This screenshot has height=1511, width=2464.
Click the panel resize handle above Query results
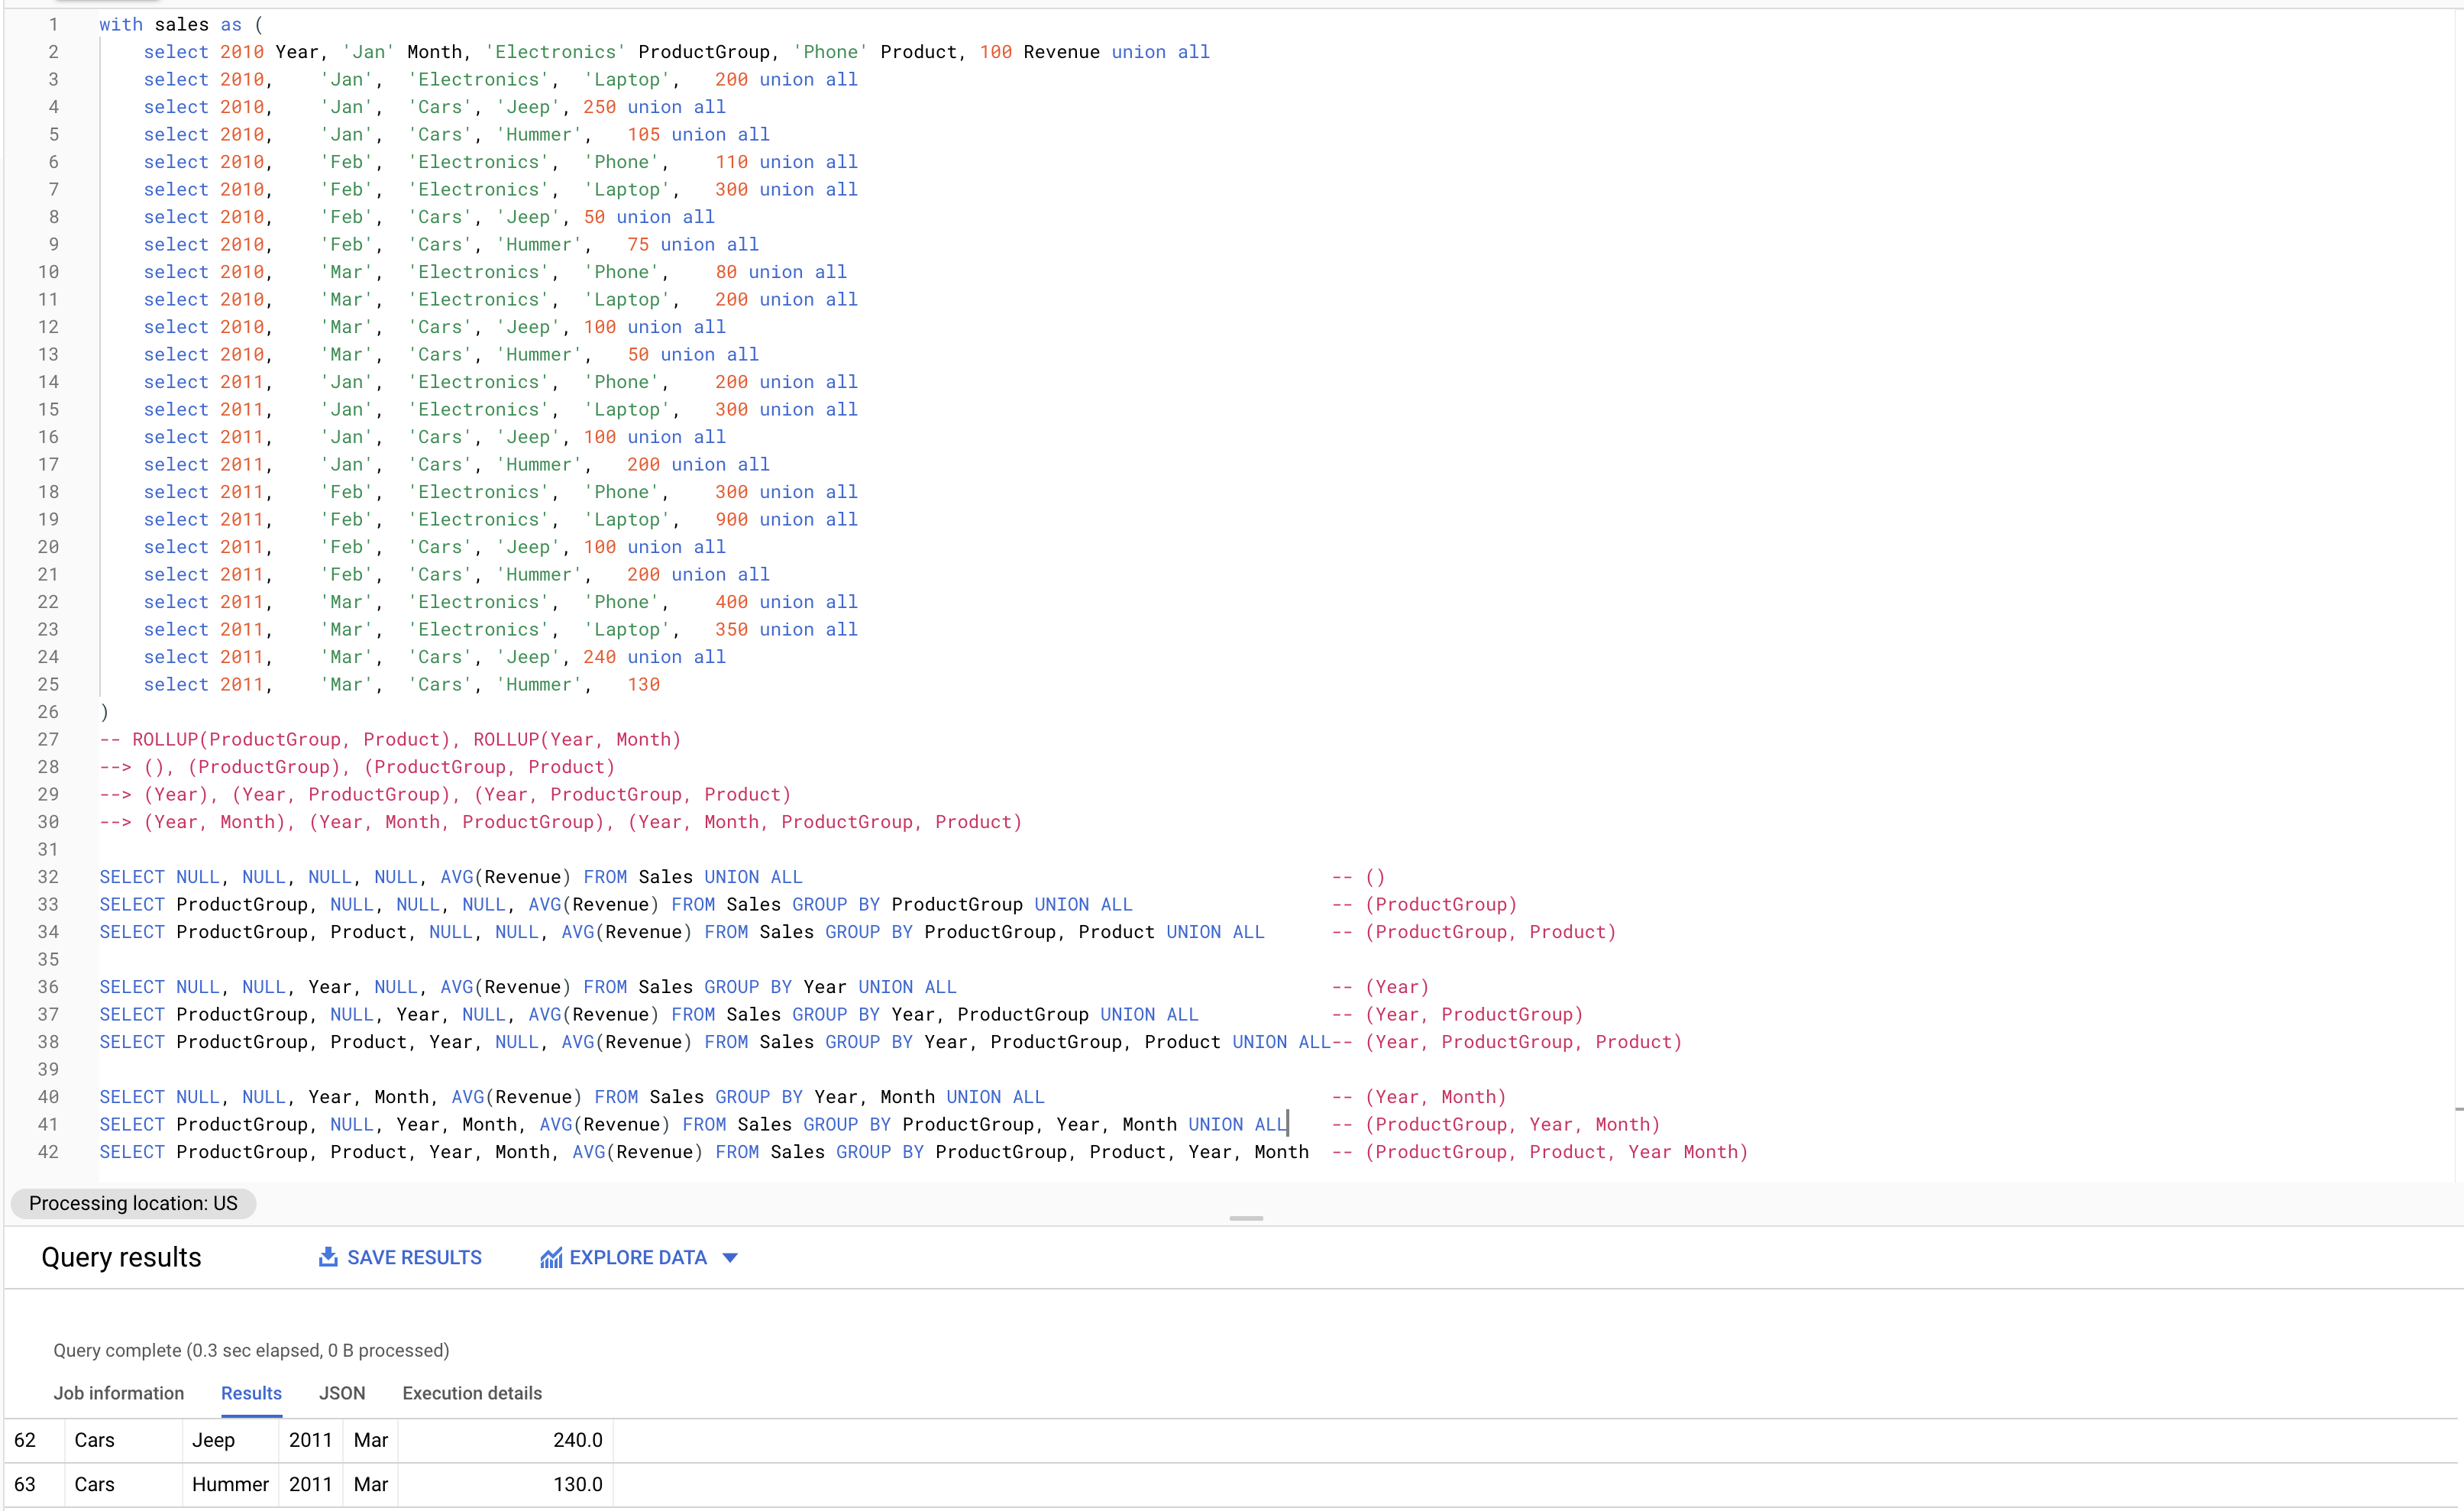[1246, 1218]
